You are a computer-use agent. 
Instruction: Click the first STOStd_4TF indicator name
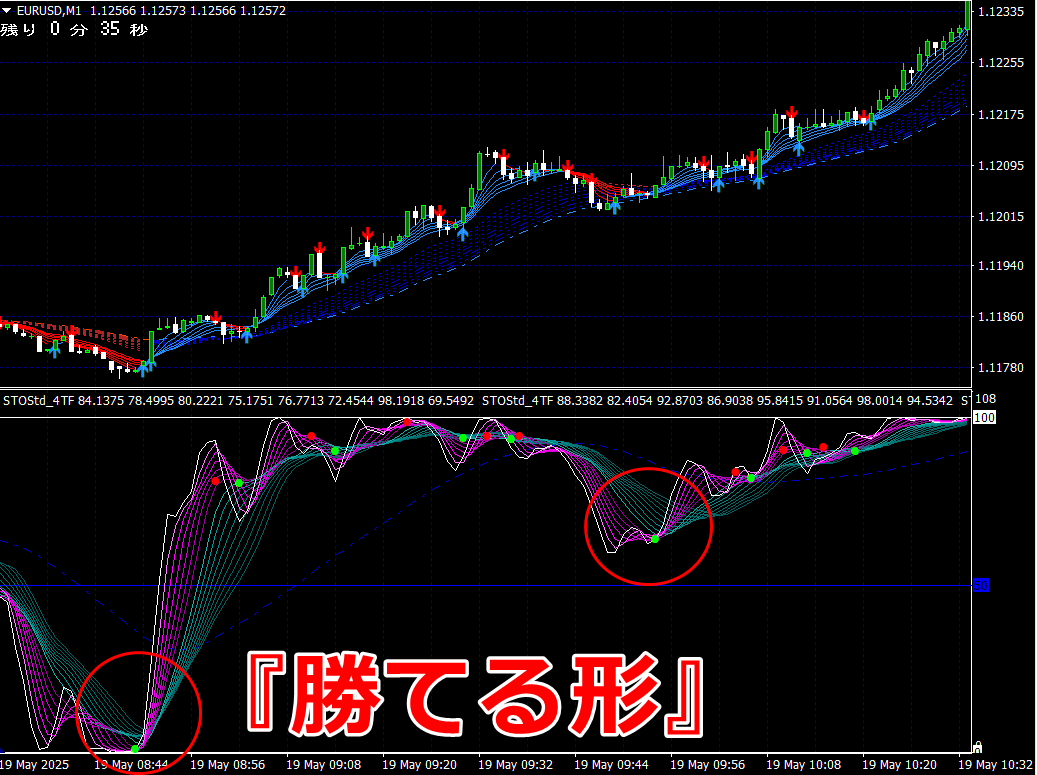click(x=38, y=401)
